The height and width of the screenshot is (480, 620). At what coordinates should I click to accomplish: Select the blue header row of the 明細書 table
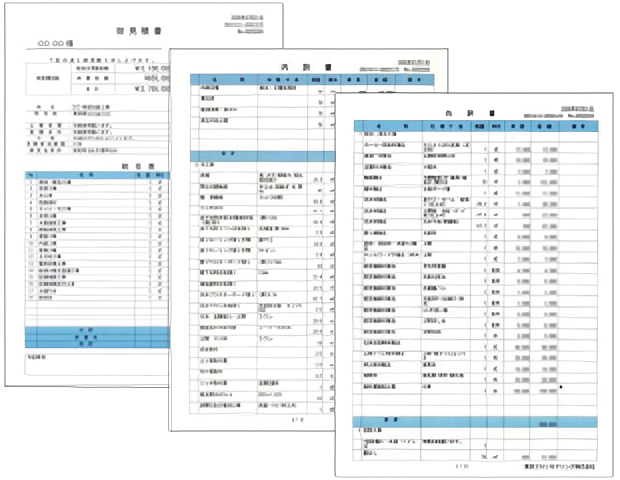point(97,175)
